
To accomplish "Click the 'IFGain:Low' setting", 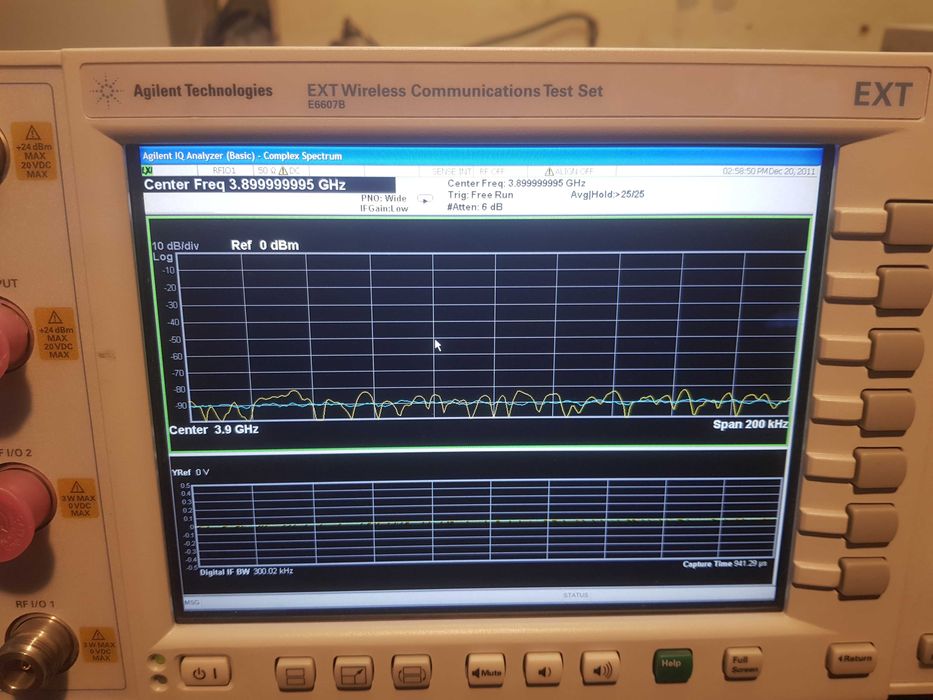I will (x=384, y=208).
